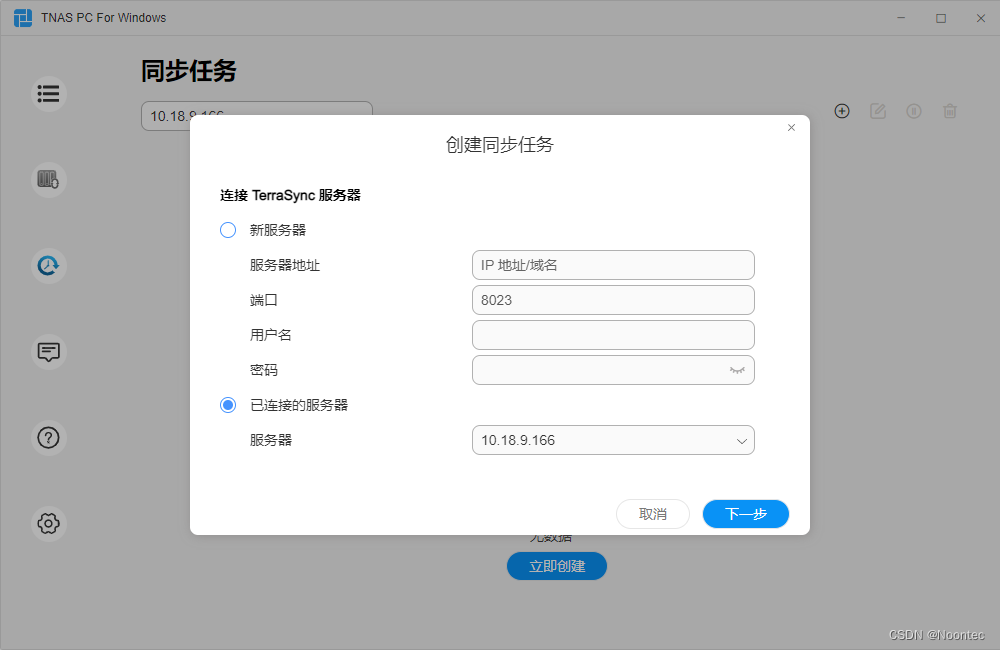This screenshot has height=650, width=1000.
Task: Select the 新服务器 radio button
Action: click(228, 230)
